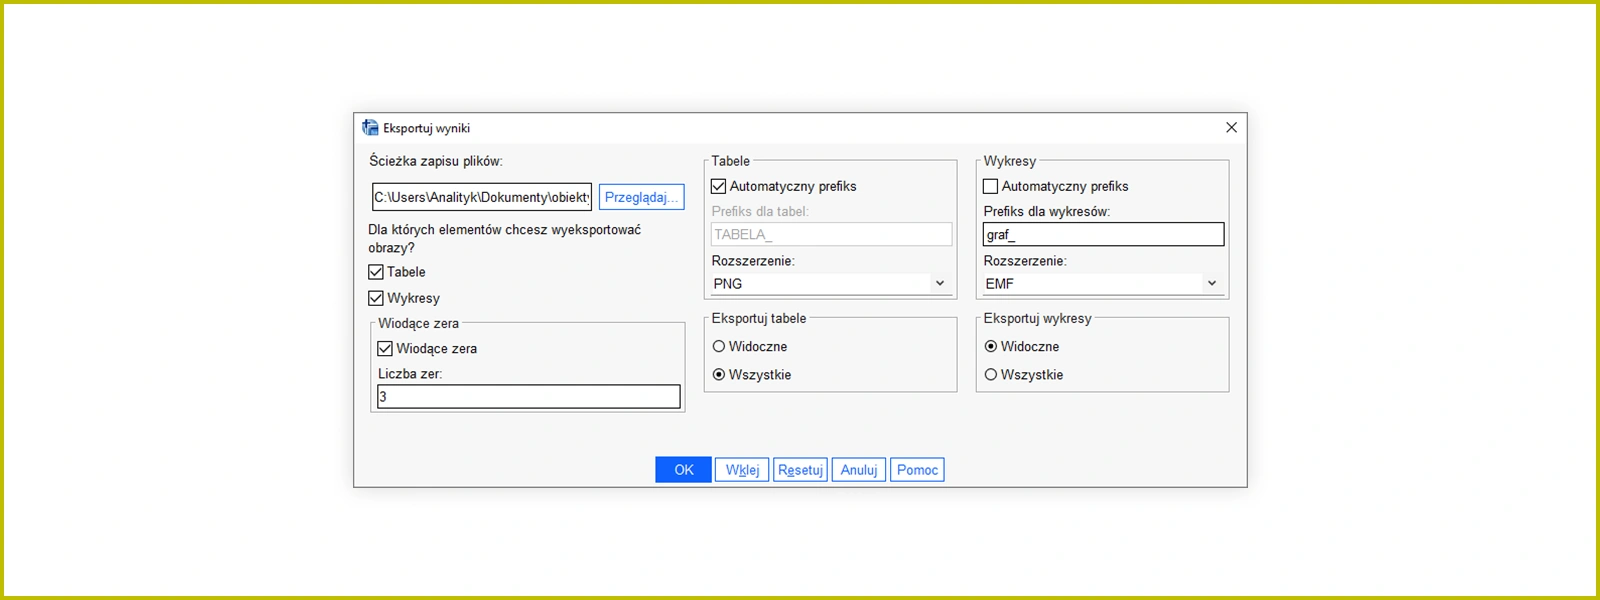Expand the EMF extension dropdown for charts
Screen dimensions: 1600x600
point(1102,284)
